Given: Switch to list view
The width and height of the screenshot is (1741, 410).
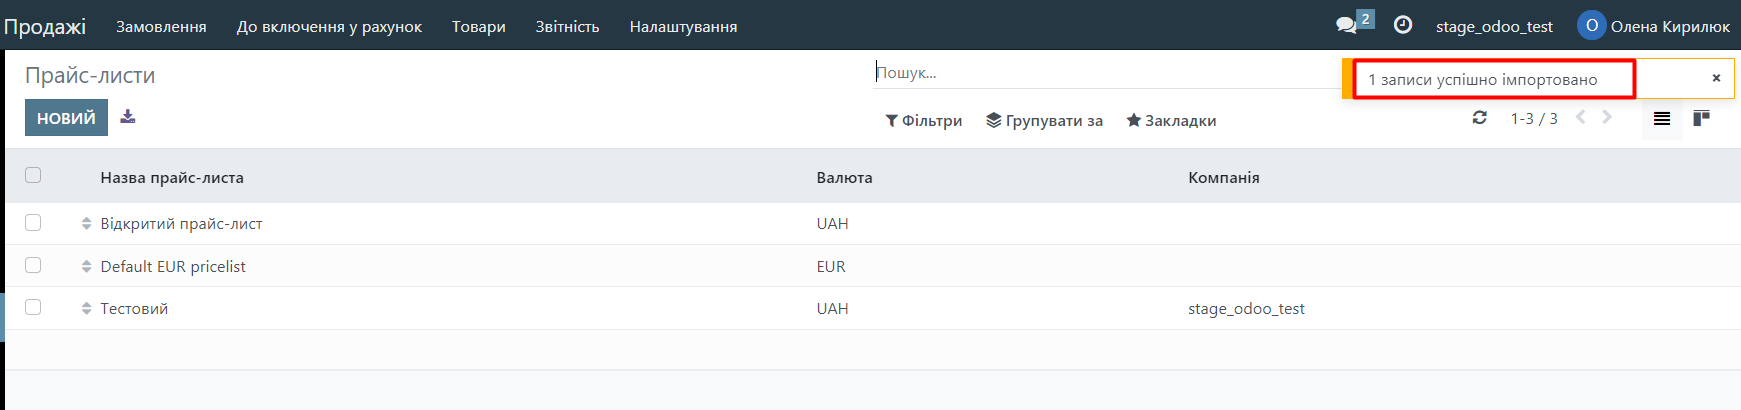Looking at the screenshot, I should coord(1662,119).
